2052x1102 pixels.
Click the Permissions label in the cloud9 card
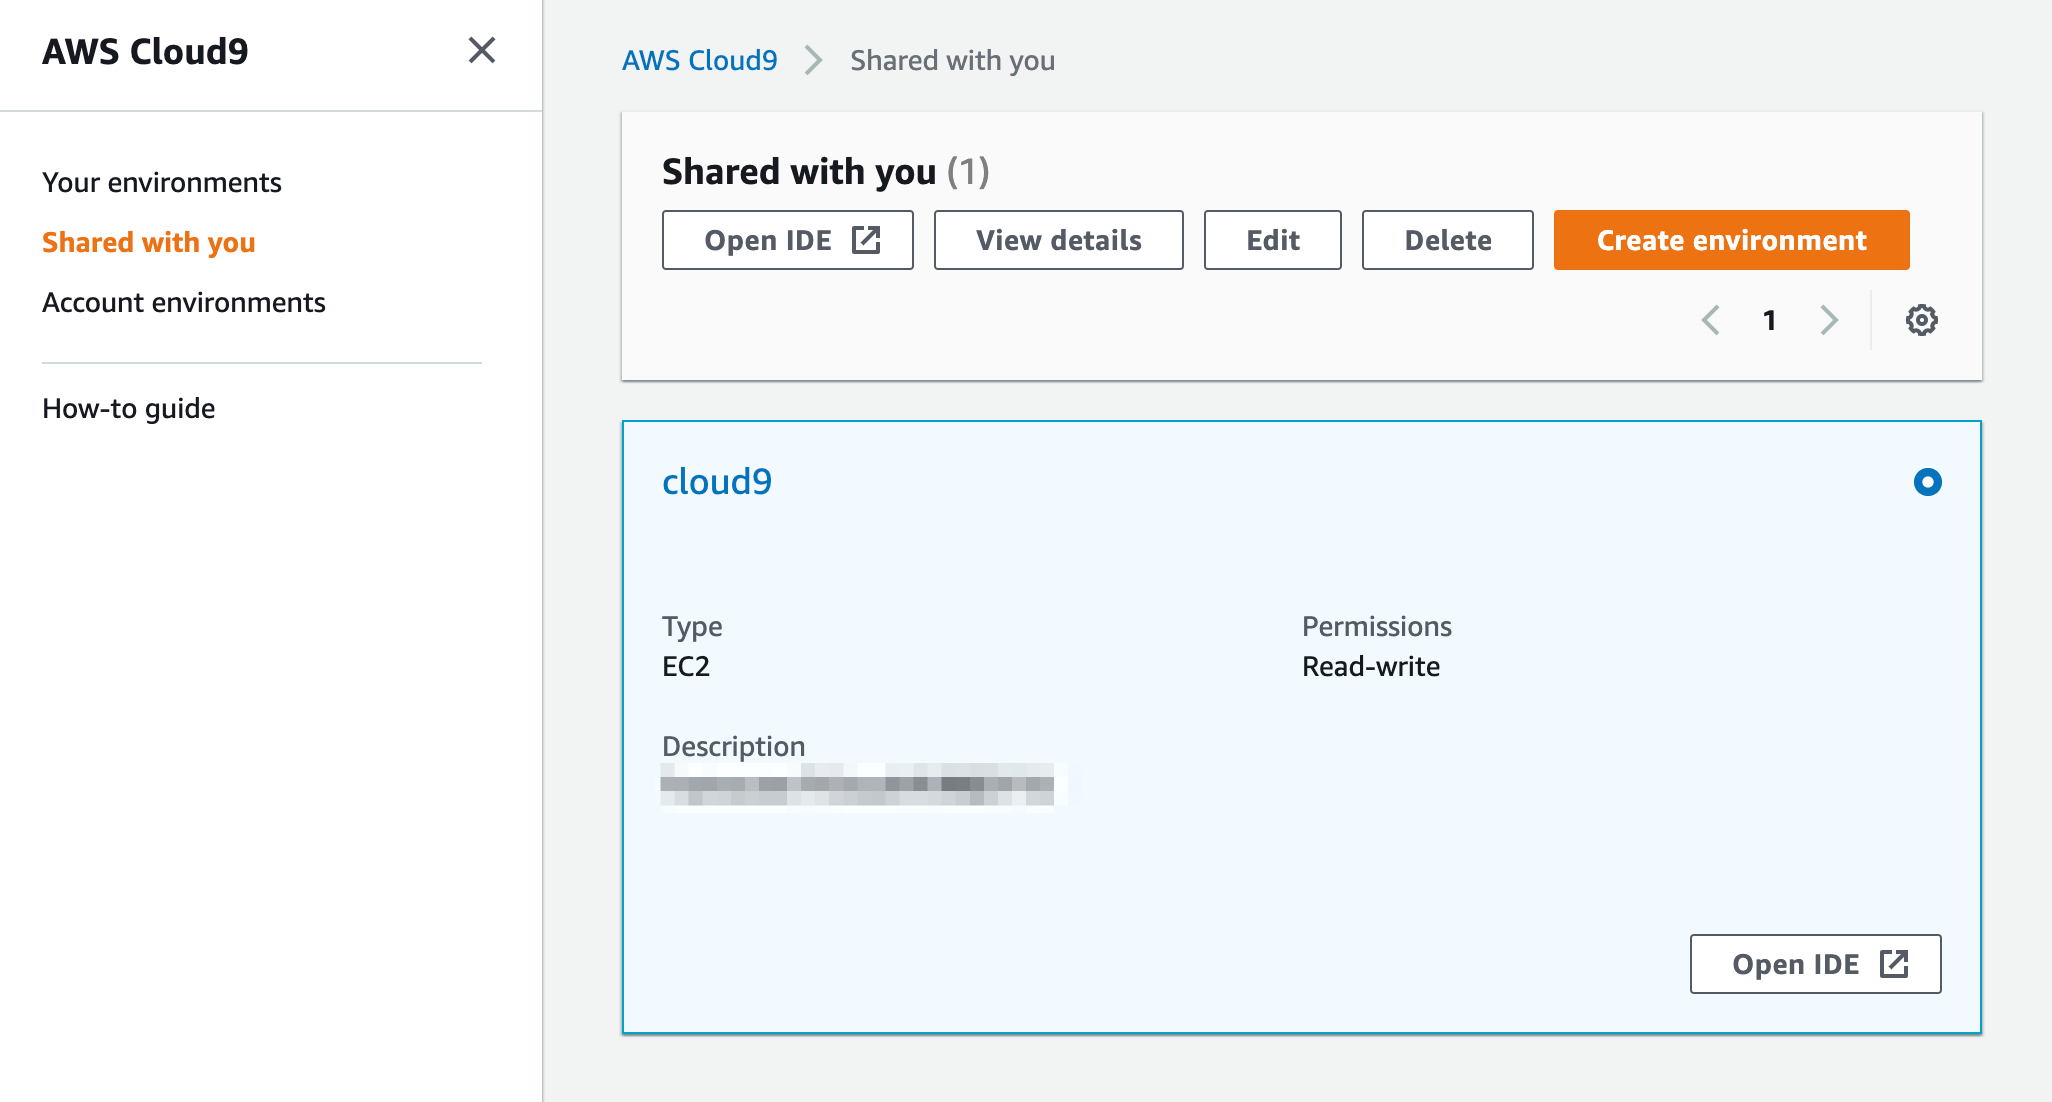click(x=1376, y=626)
